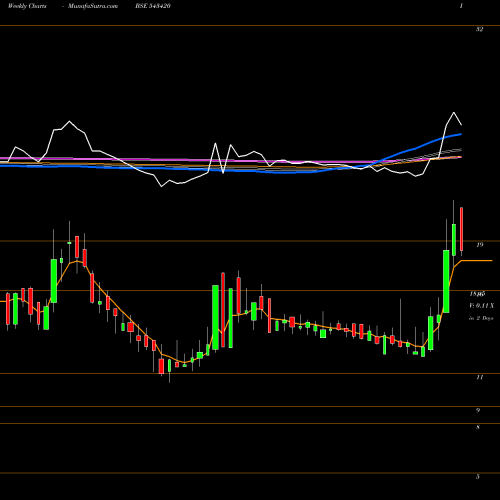Viewport: 500px width, 500px height.
Task: Click the last red candlestick at far right
Action: tap(462, 229)
